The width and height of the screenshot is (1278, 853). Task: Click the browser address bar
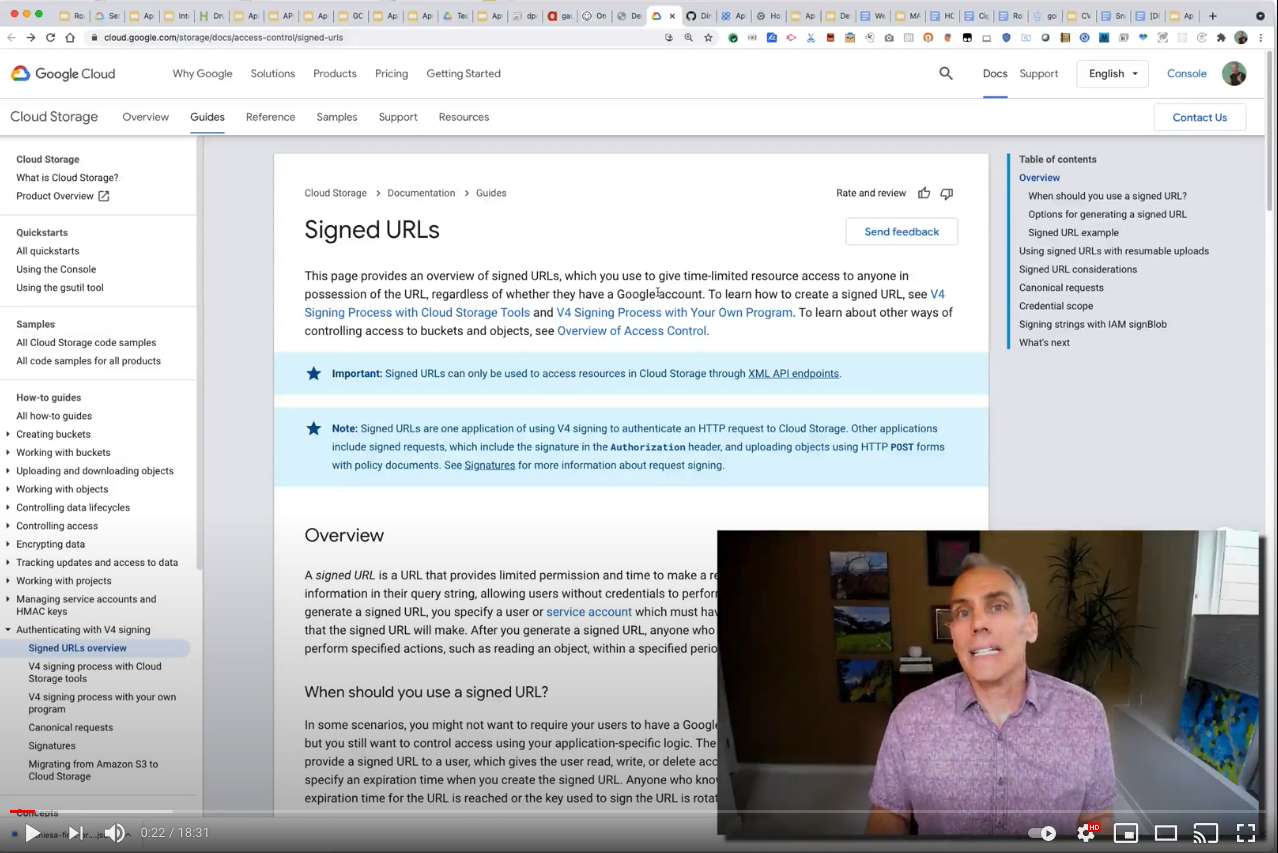(375, 37)
